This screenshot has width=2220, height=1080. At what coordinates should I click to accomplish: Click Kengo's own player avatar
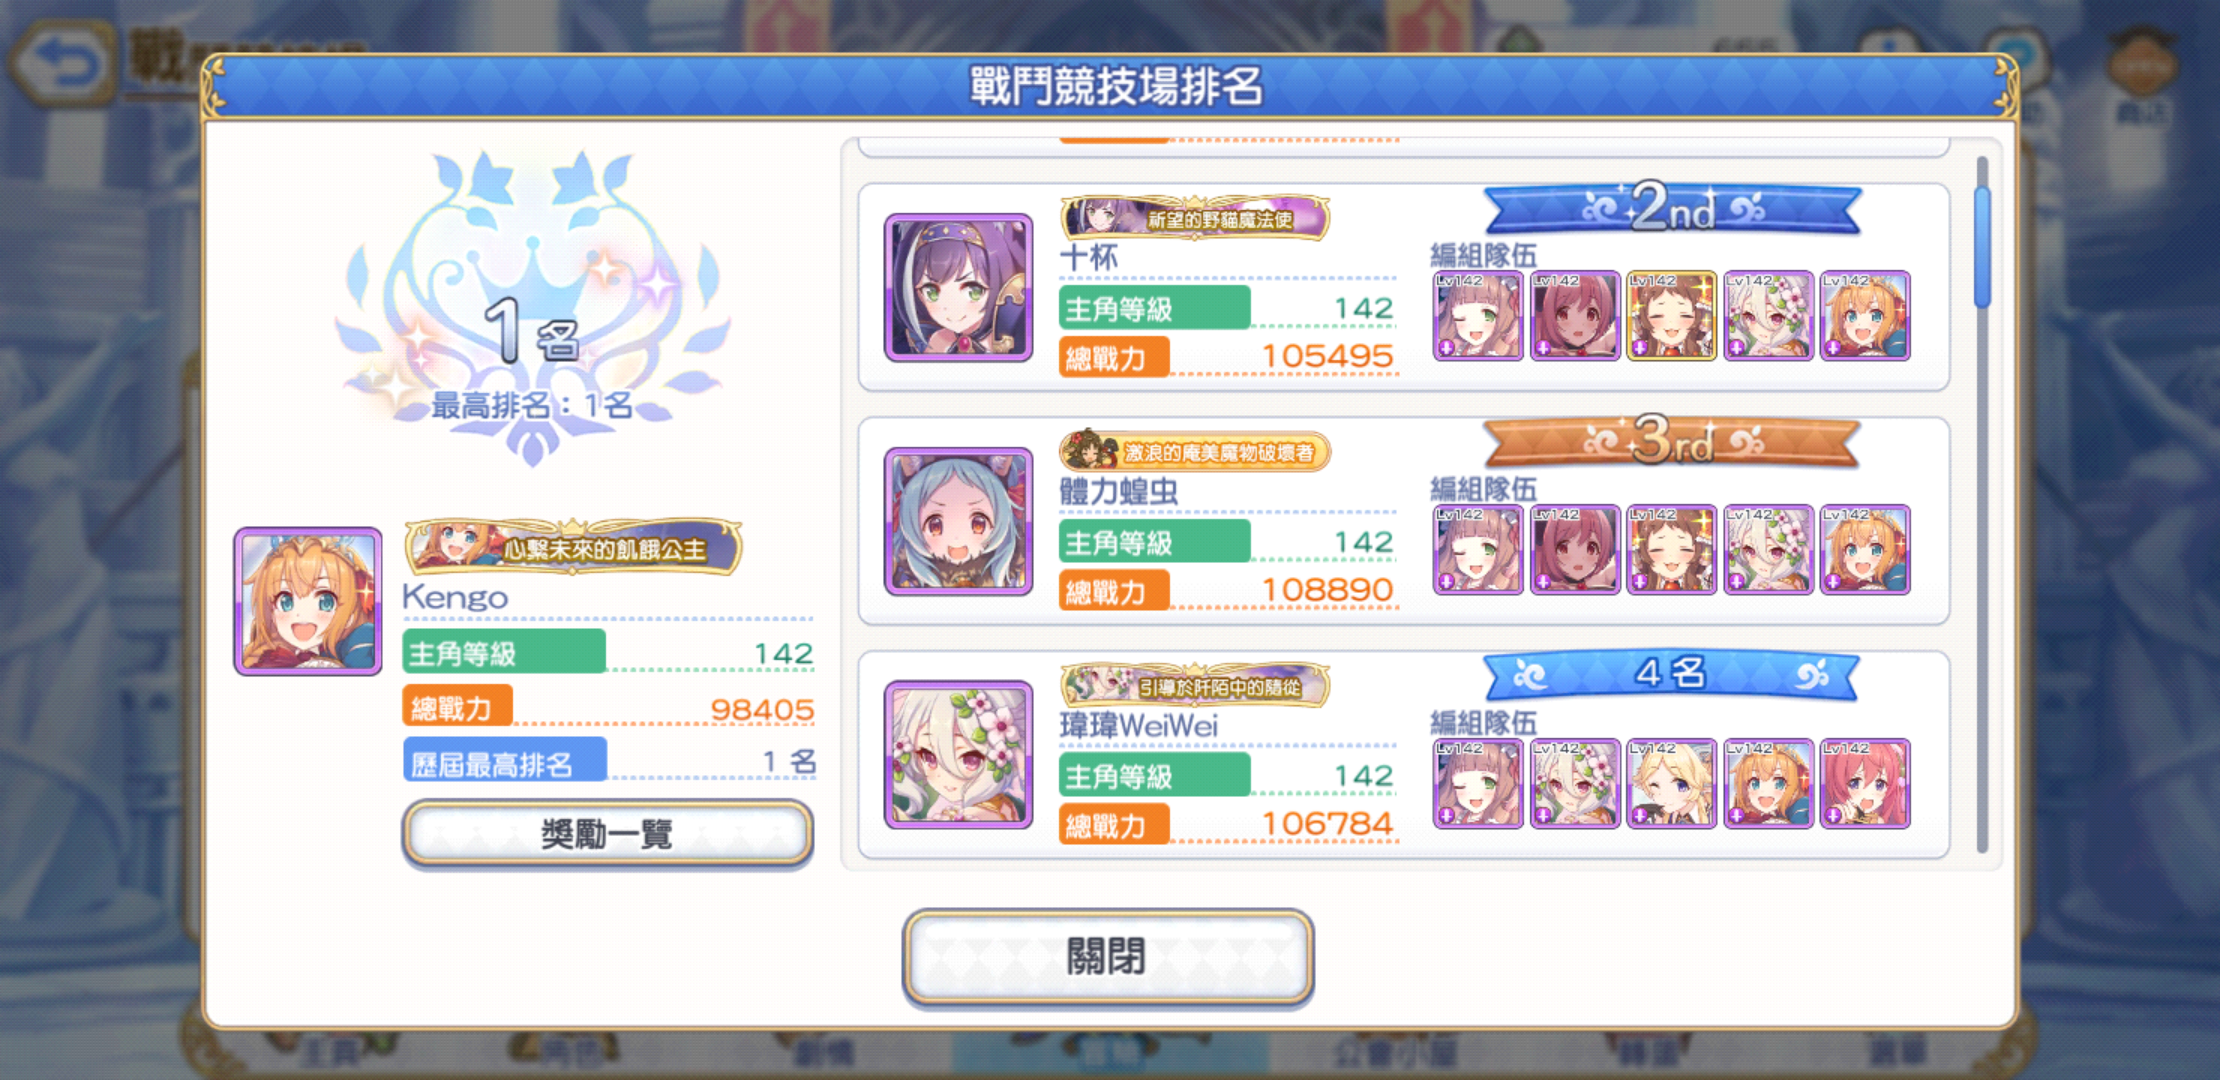pyautogui.click(x=308, y=601)
